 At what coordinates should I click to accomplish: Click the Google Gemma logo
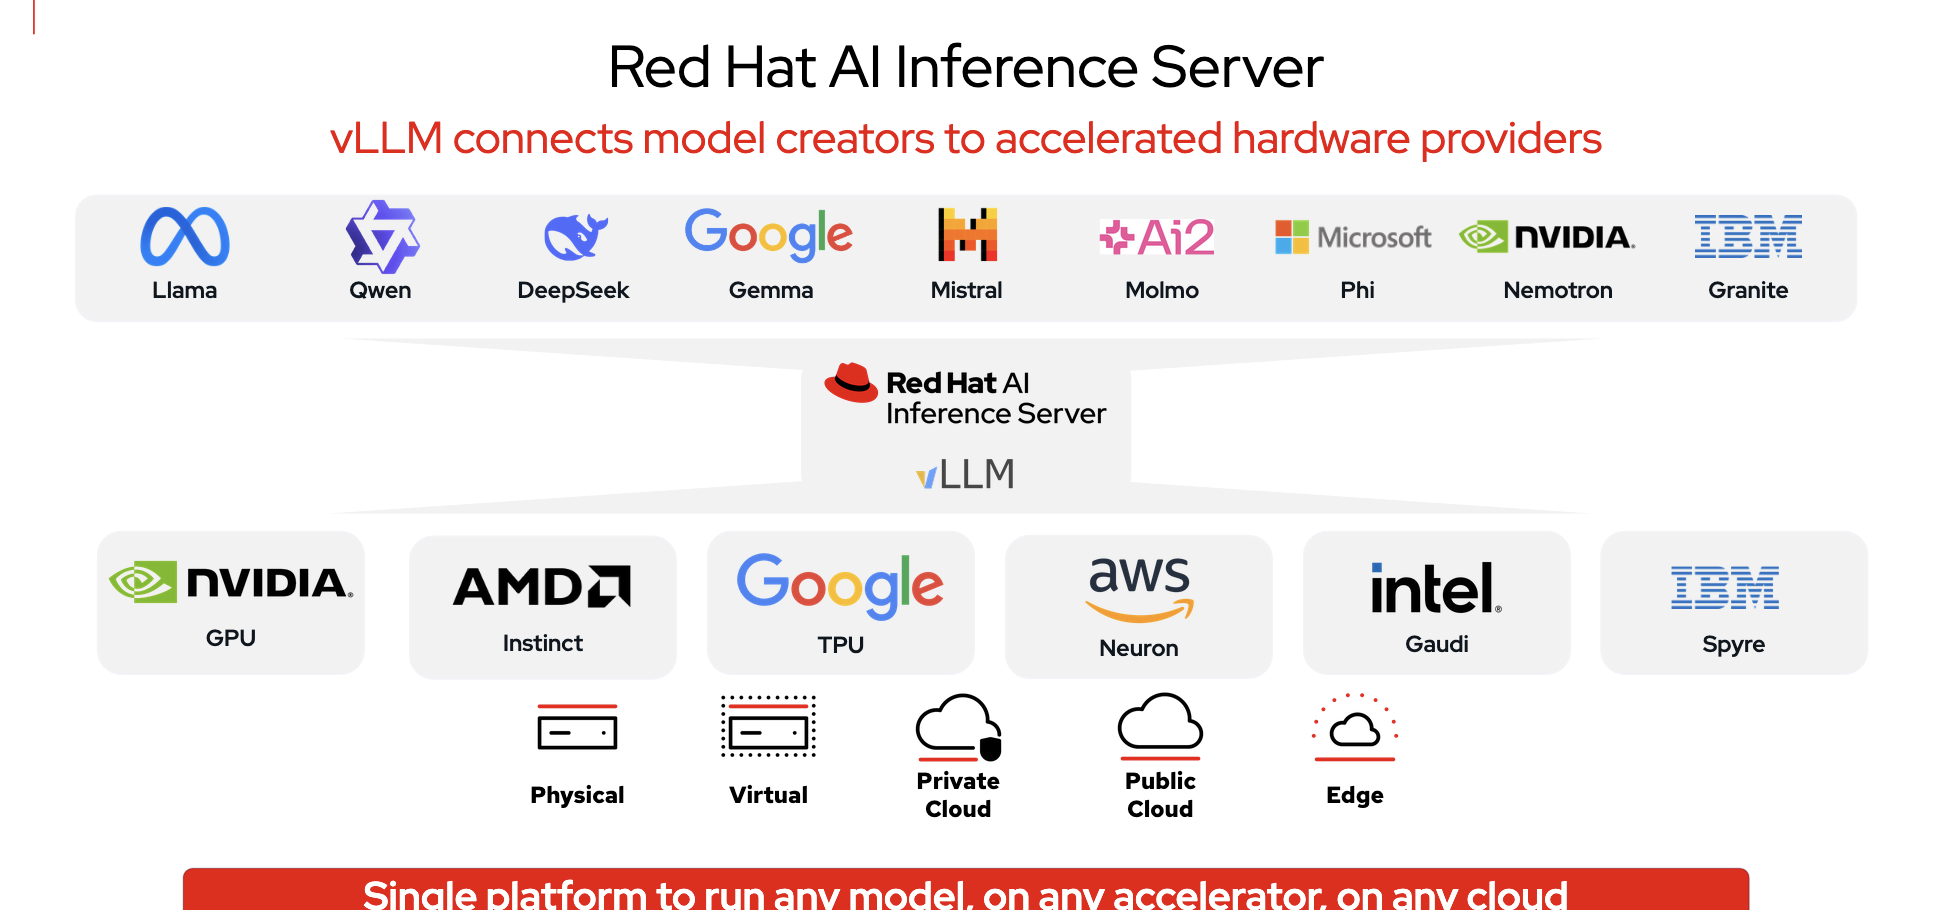point(769,235)
